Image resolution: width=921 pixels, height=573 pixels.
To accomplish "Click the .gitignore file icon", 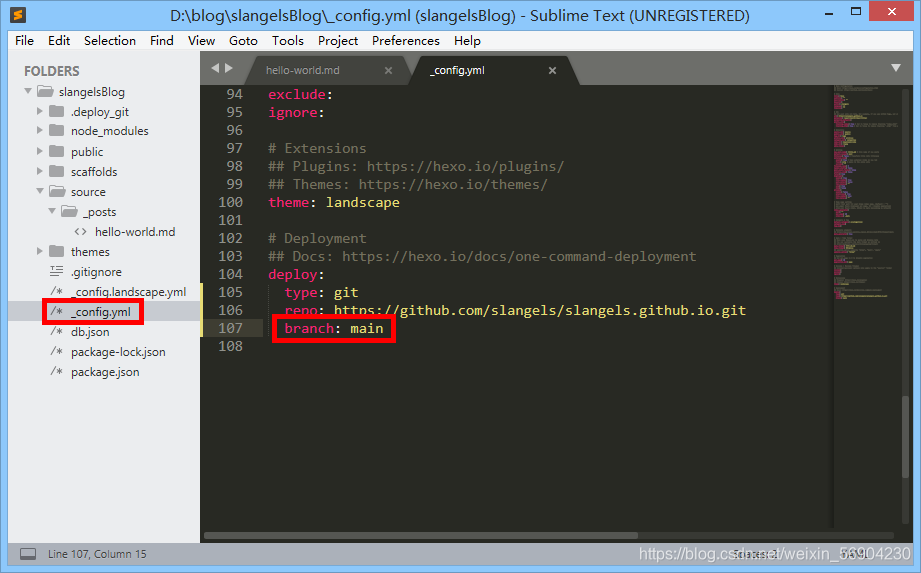I will point(56,271).
